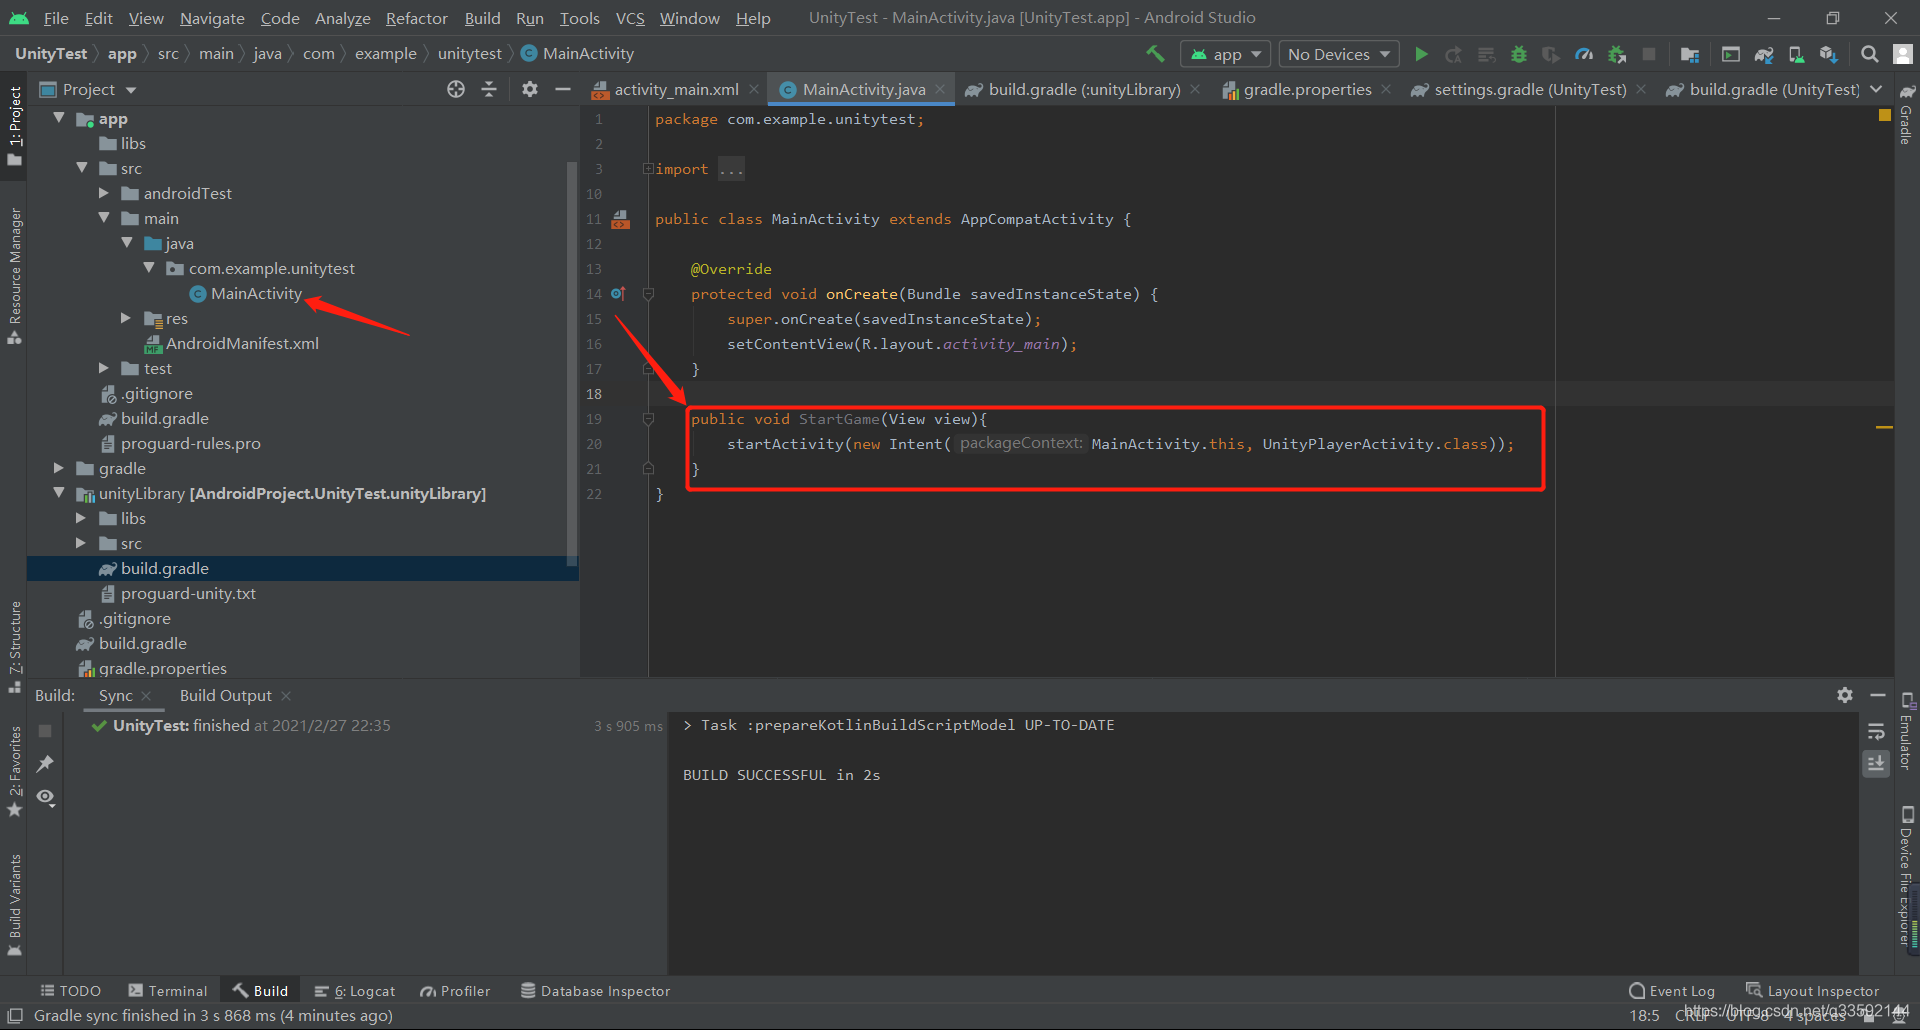1920x1030 pixels.
Task: Open the Terminal tool window
Action: (x=168, y=991)
